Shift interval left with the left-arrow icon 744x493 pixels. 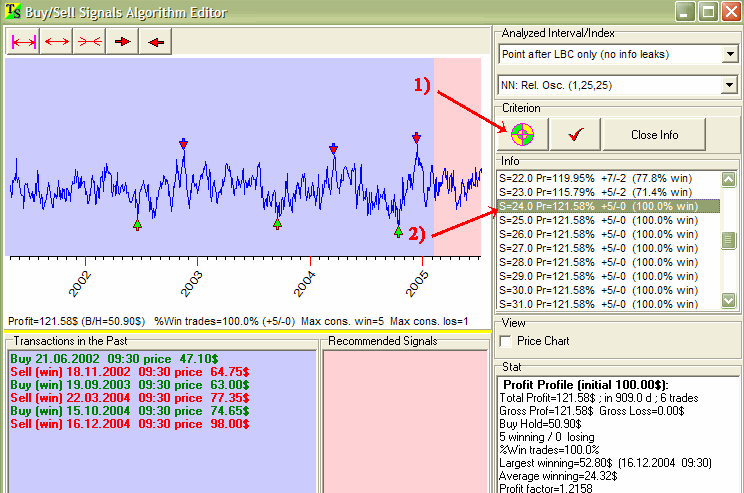click(x=156, y=42)
